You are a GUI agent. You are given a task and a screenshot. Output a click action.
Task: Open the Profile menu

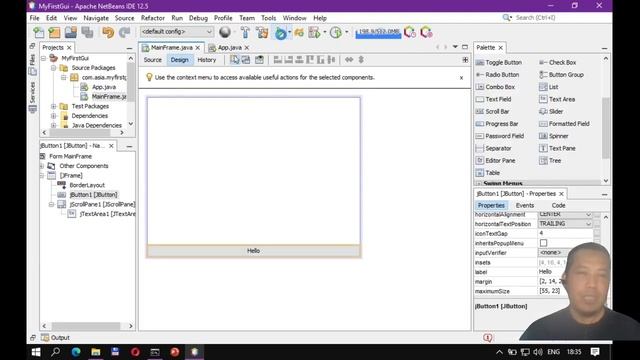(223, 18)
